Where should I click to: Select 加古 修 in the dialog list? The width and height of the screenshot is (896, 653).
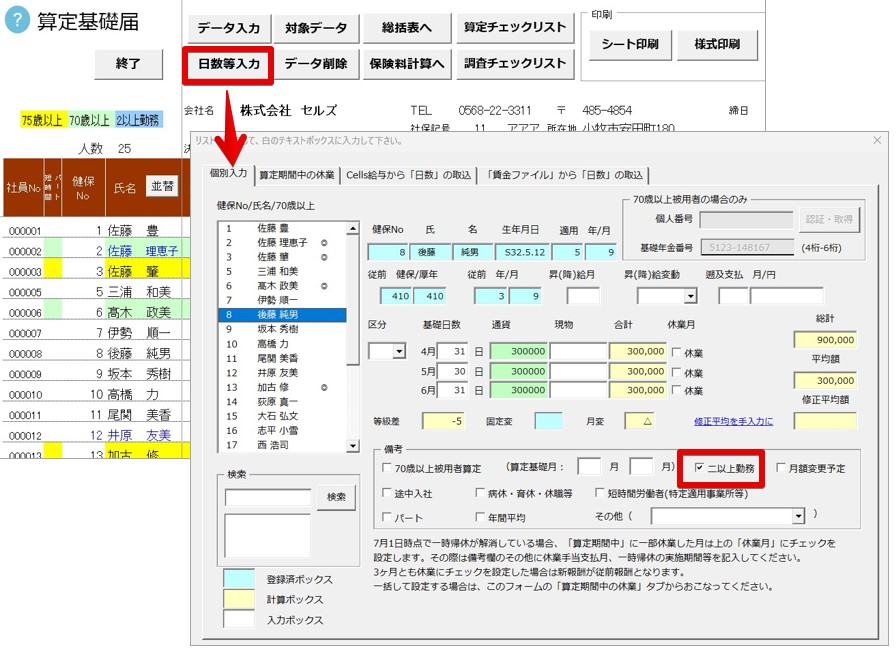[282, 387]
